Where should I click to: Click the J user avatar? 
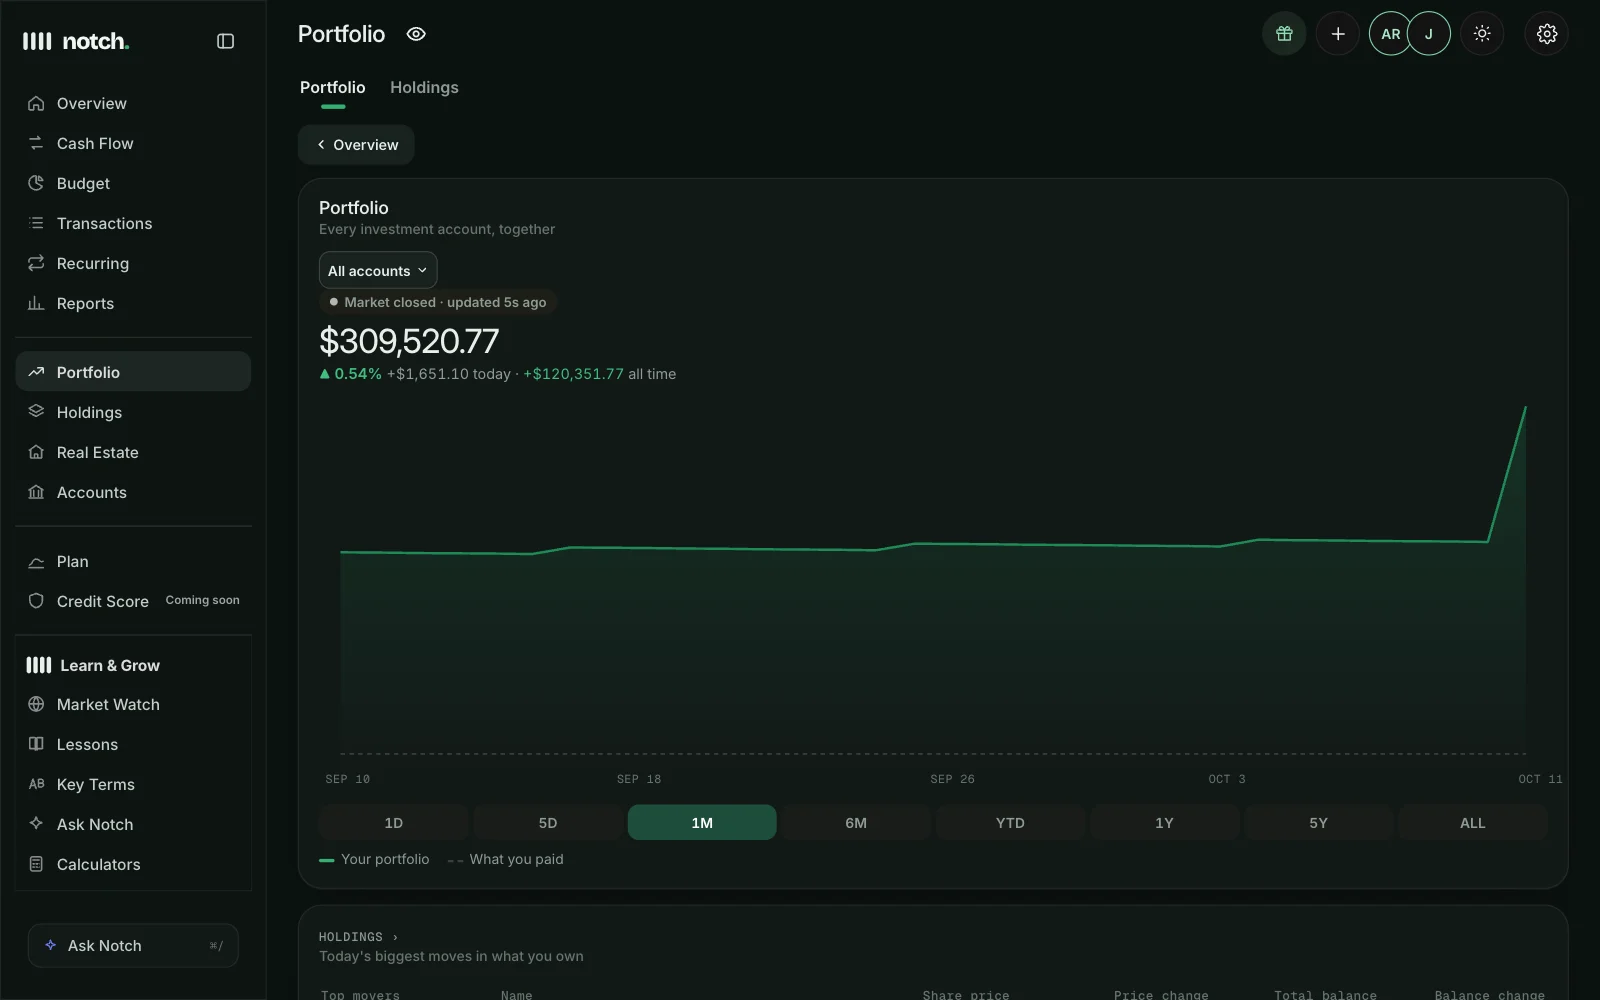tap(1429, 34)
